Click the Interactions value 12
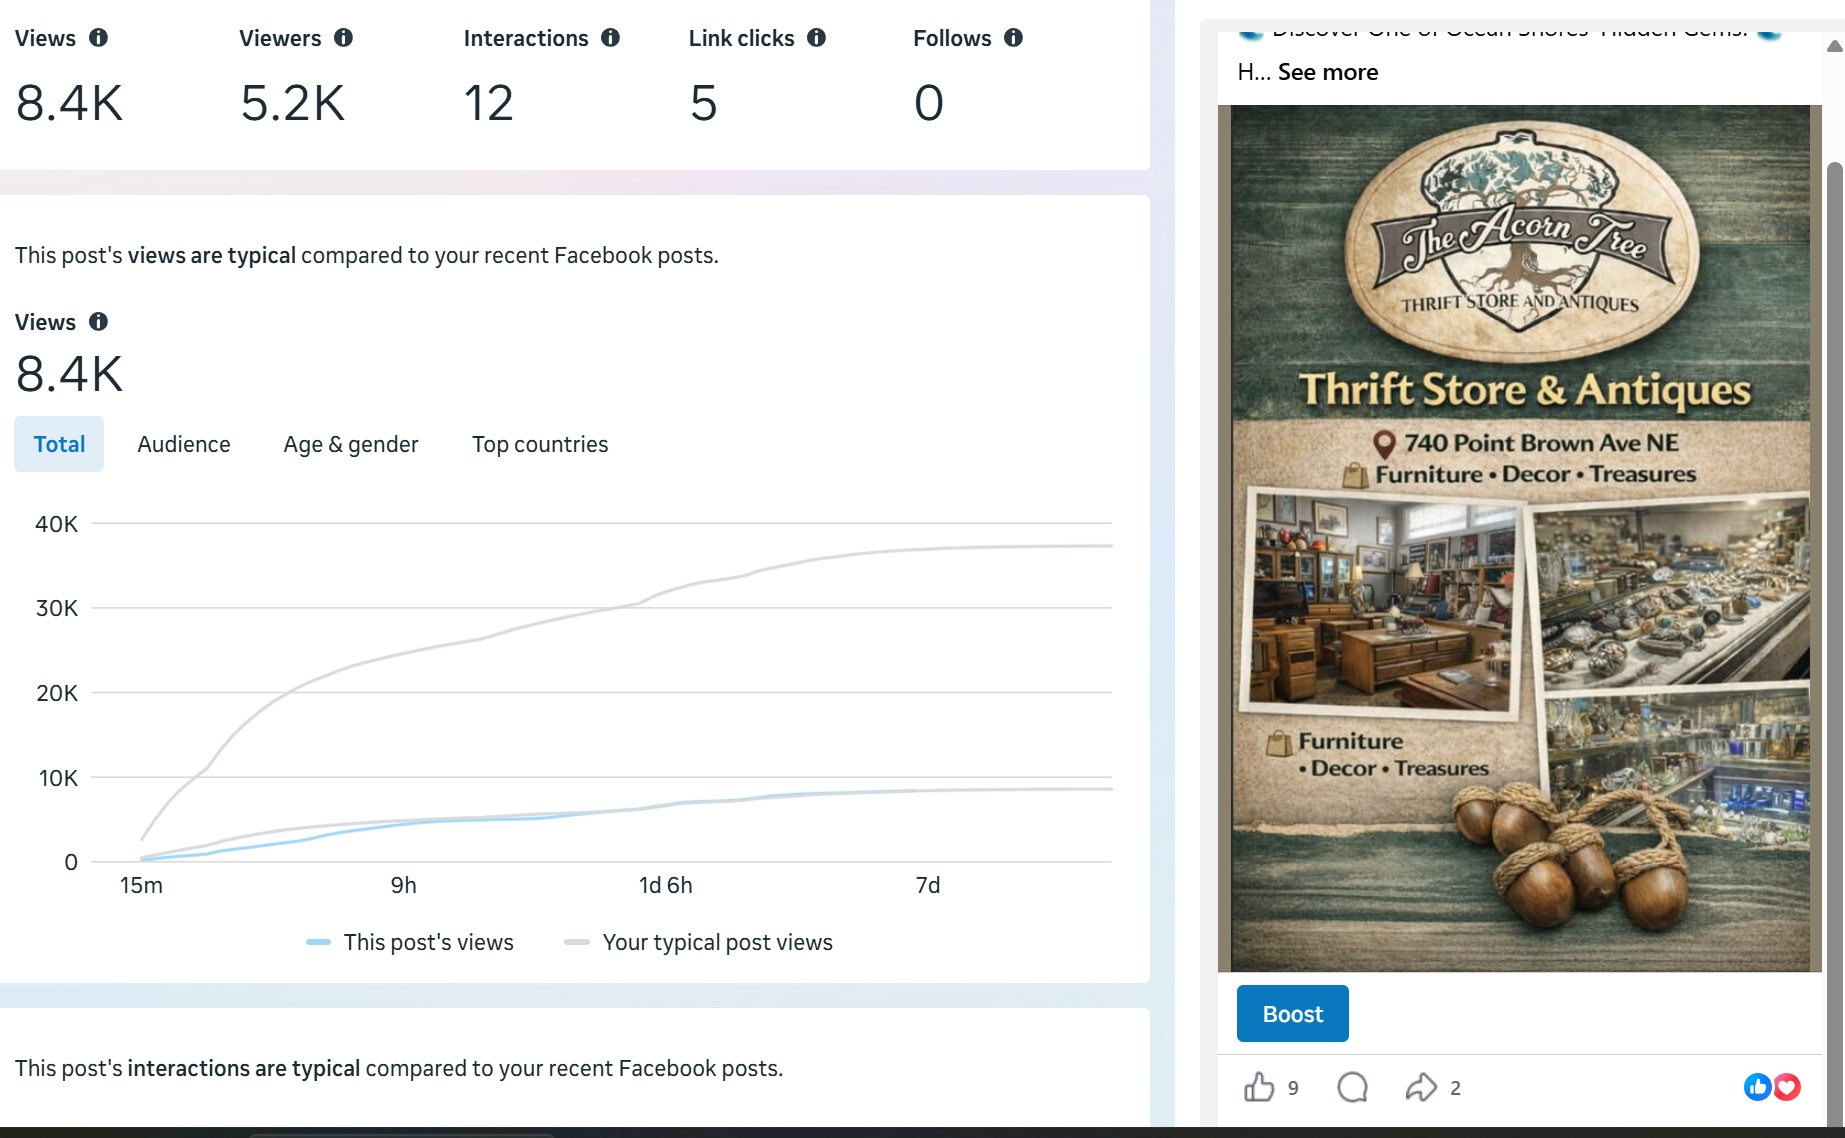 click(x=489, y=103)
